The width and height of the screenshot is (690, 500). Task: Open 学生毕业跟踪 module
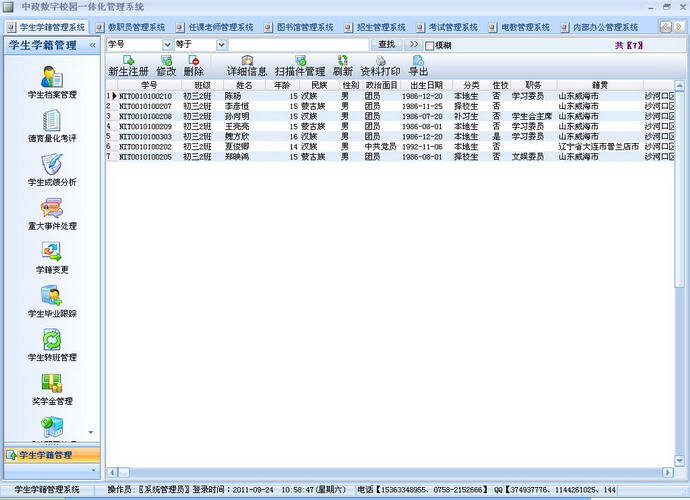(52, 301)
